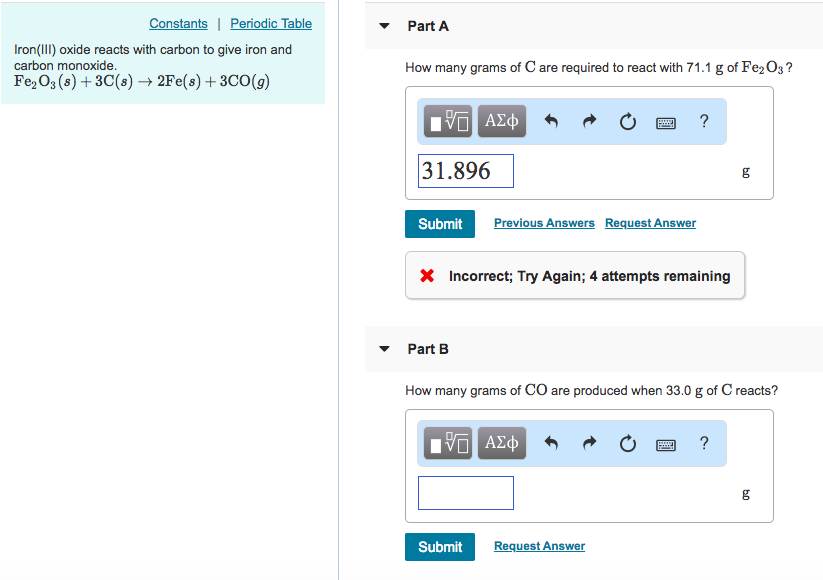Click the help question mark in Part A toolbar
Image resolution: width=823 pixels, height=580 pixels.
tap(704, 121)
